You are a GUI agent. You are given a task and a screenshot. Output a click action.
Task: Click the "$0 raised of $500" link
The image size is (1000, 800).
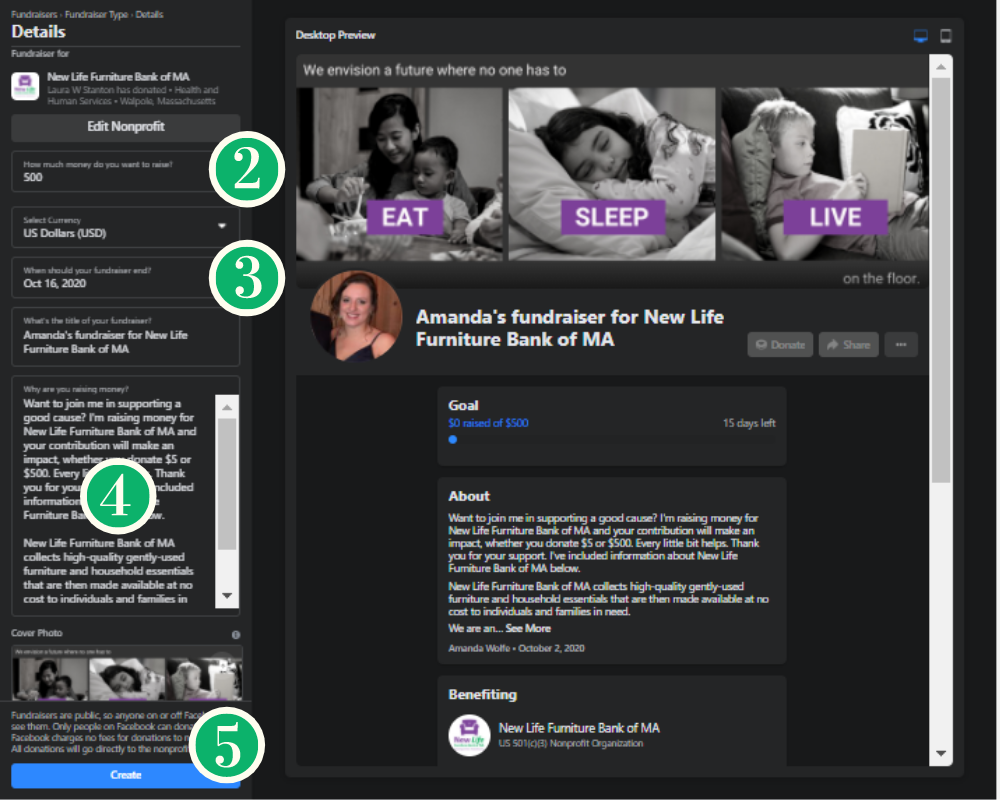tap(488, 423)
